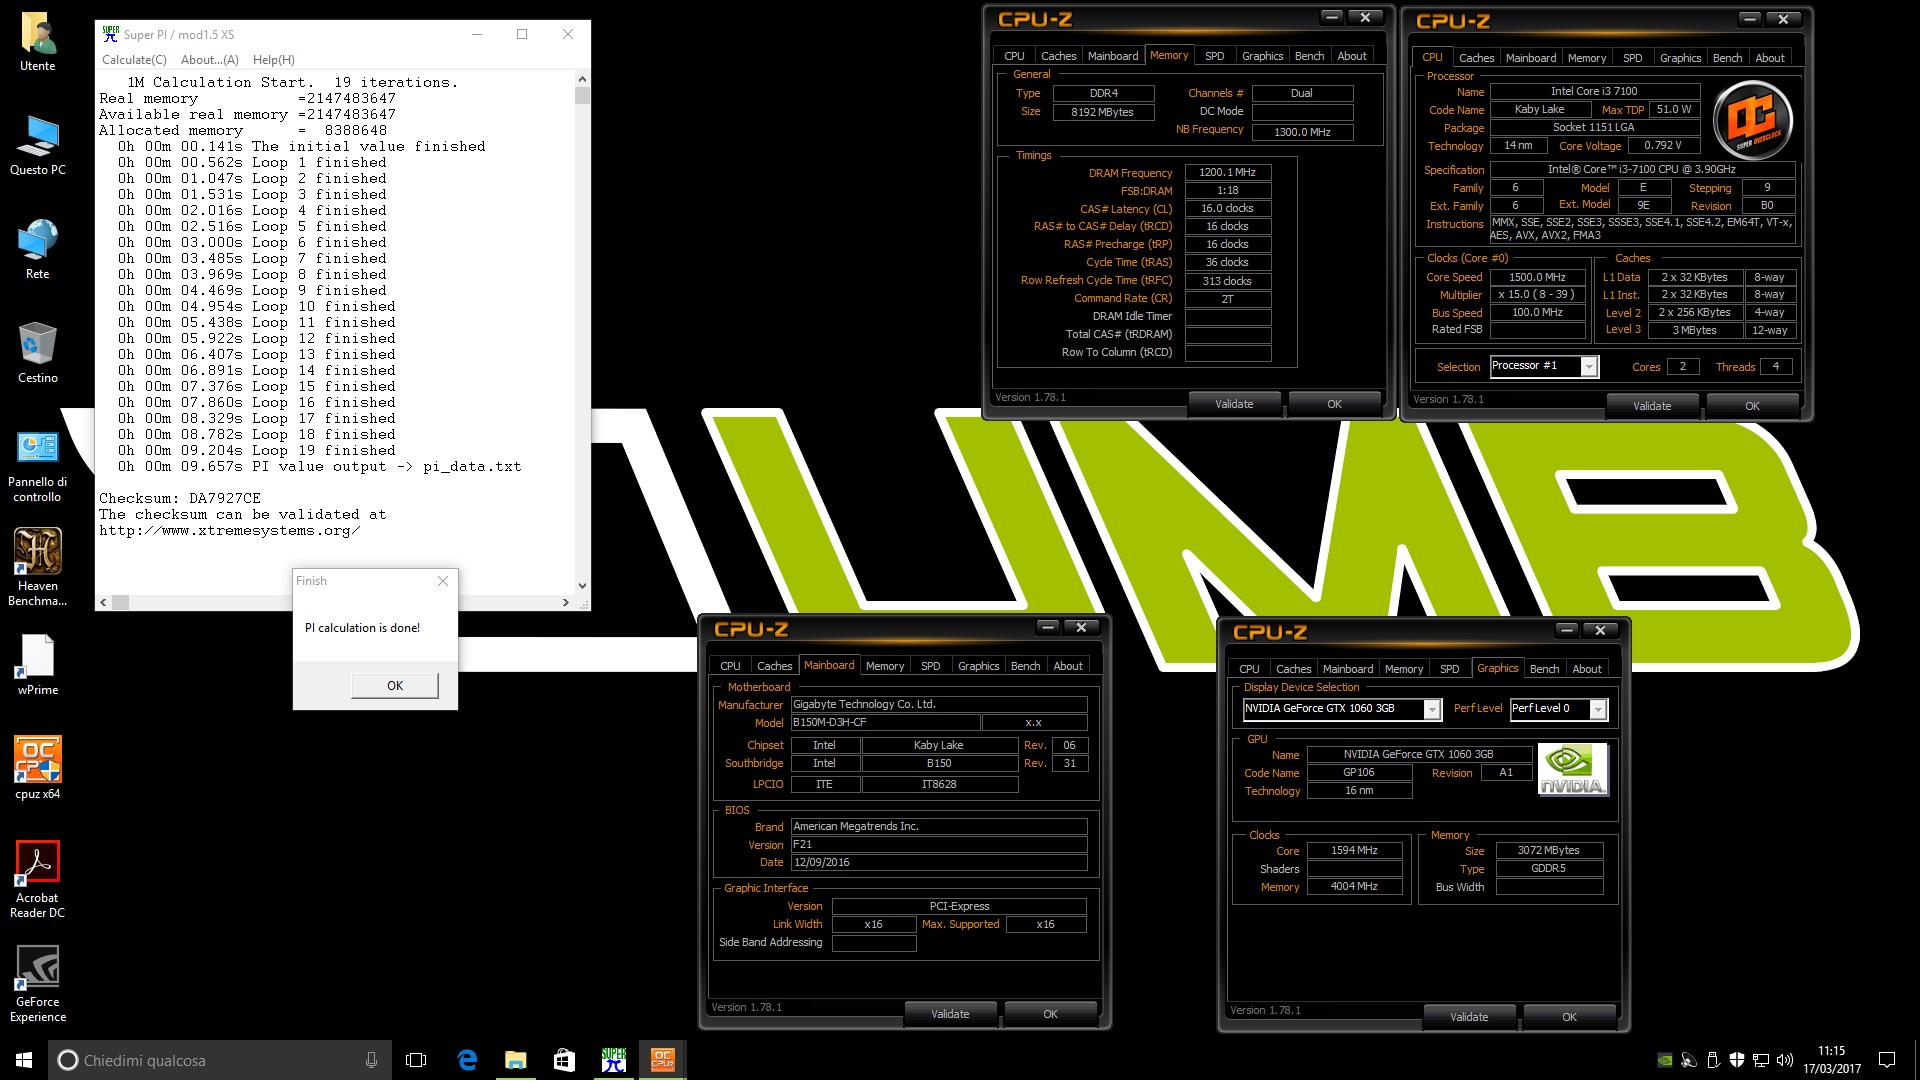
Task: Open Acrobat Reader DC desktop shortcut
Action: pos(38,880)
